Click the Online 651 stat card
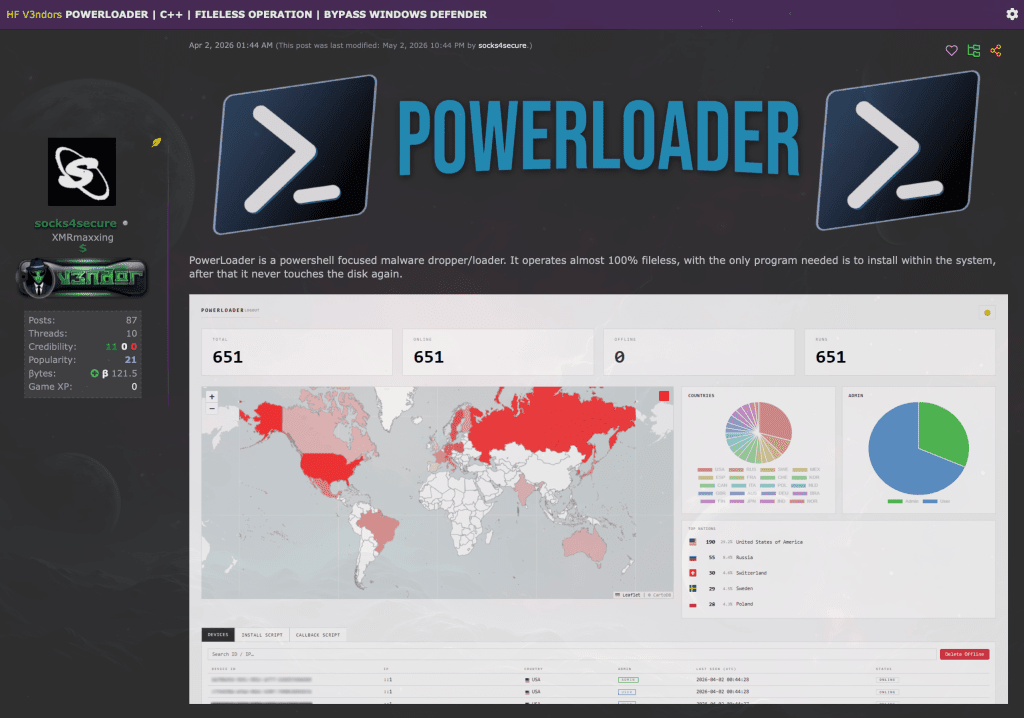The image size is (1024, 718). pyautogui.click(x=498, y=351)
